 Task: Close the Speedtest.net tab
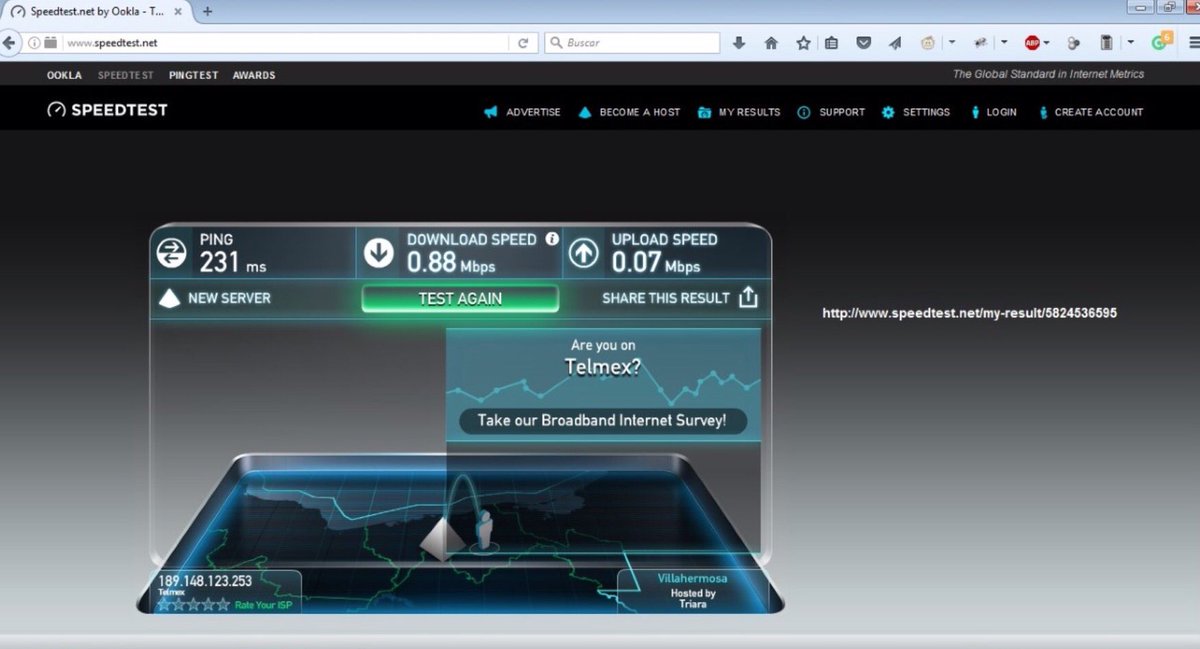[x=179, y=11]
